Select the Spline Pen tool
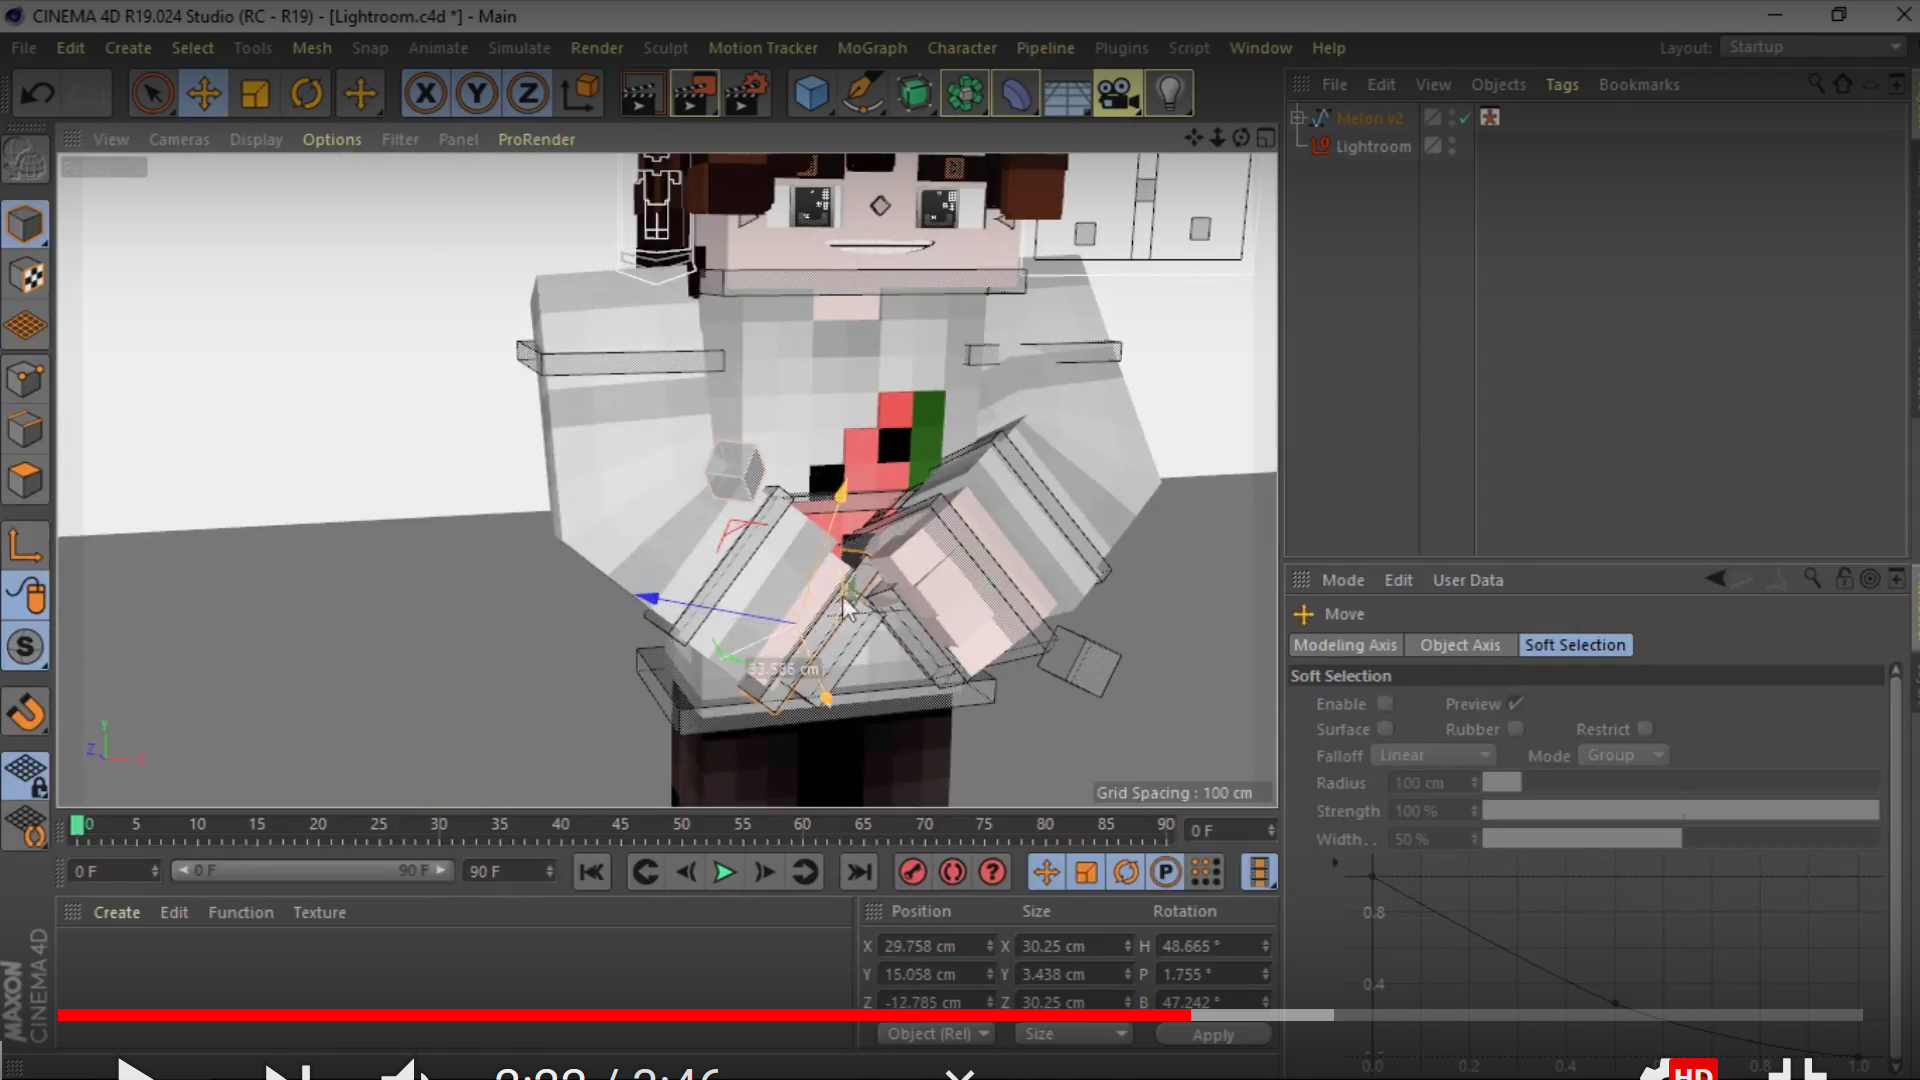 [x=863, y=94]
